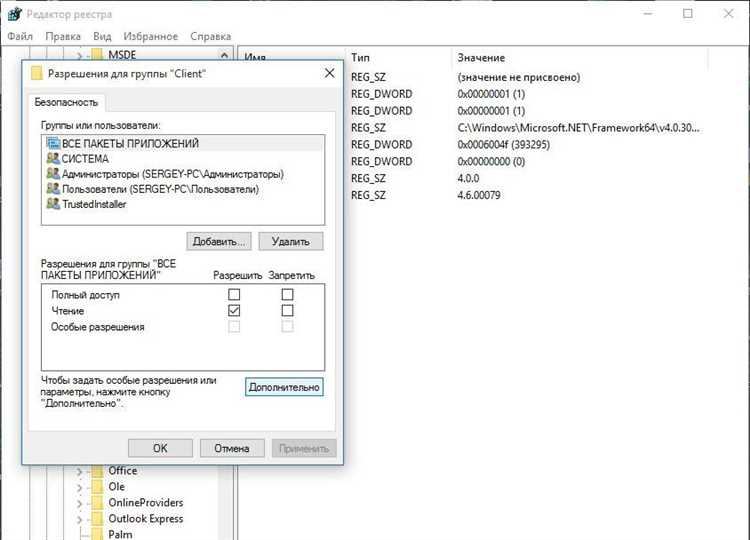Click the Outlook Express folder icon
This screenshot has width=750, height=540.
(x=97, y=519)
